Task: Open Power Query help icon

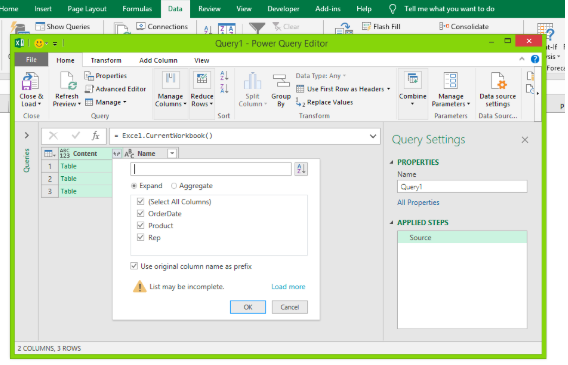Action: (535, 59)
